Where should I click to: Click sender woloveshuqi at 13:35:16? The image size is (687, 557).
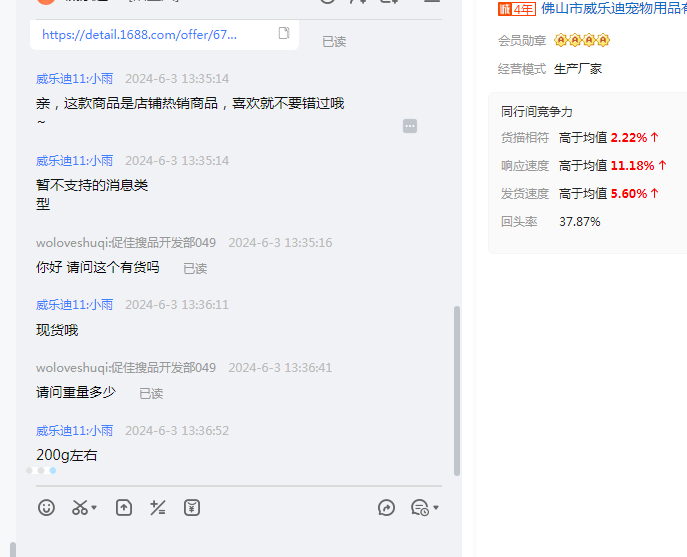[126, 242]
